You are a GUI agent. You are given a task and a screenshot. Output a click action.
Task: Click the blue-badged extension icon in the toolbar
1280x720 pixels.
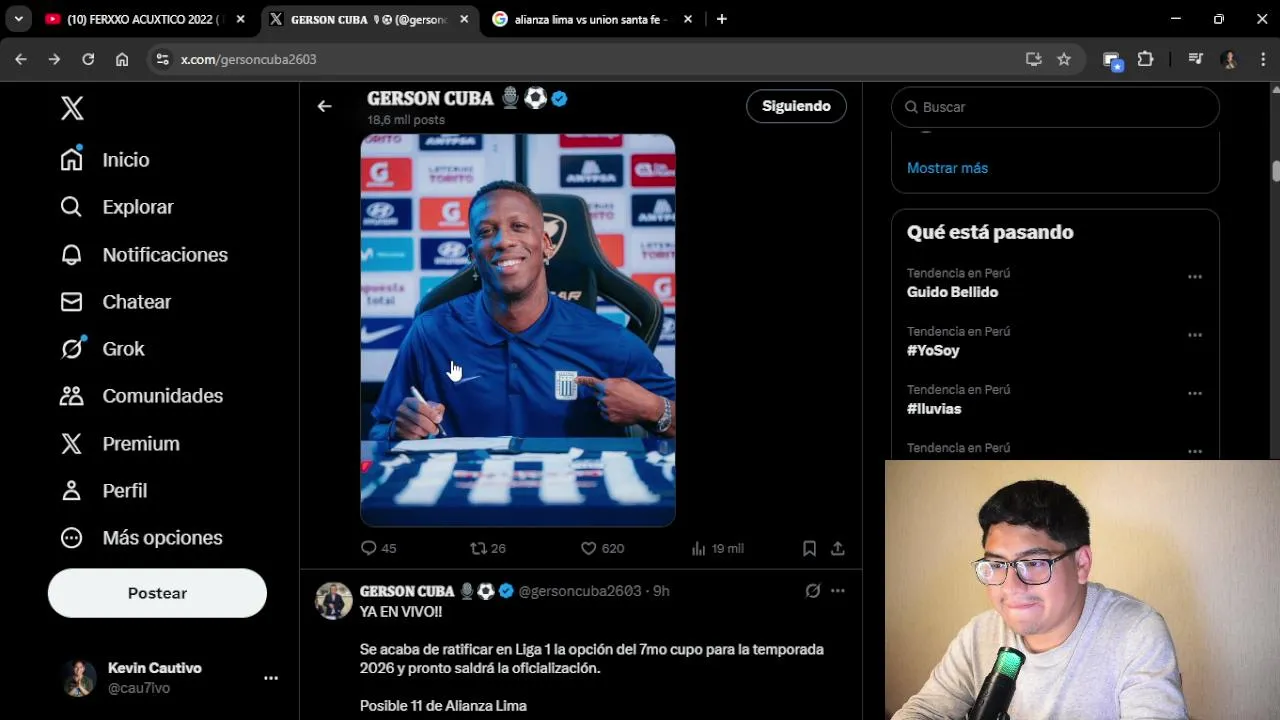click(1112, 60)
